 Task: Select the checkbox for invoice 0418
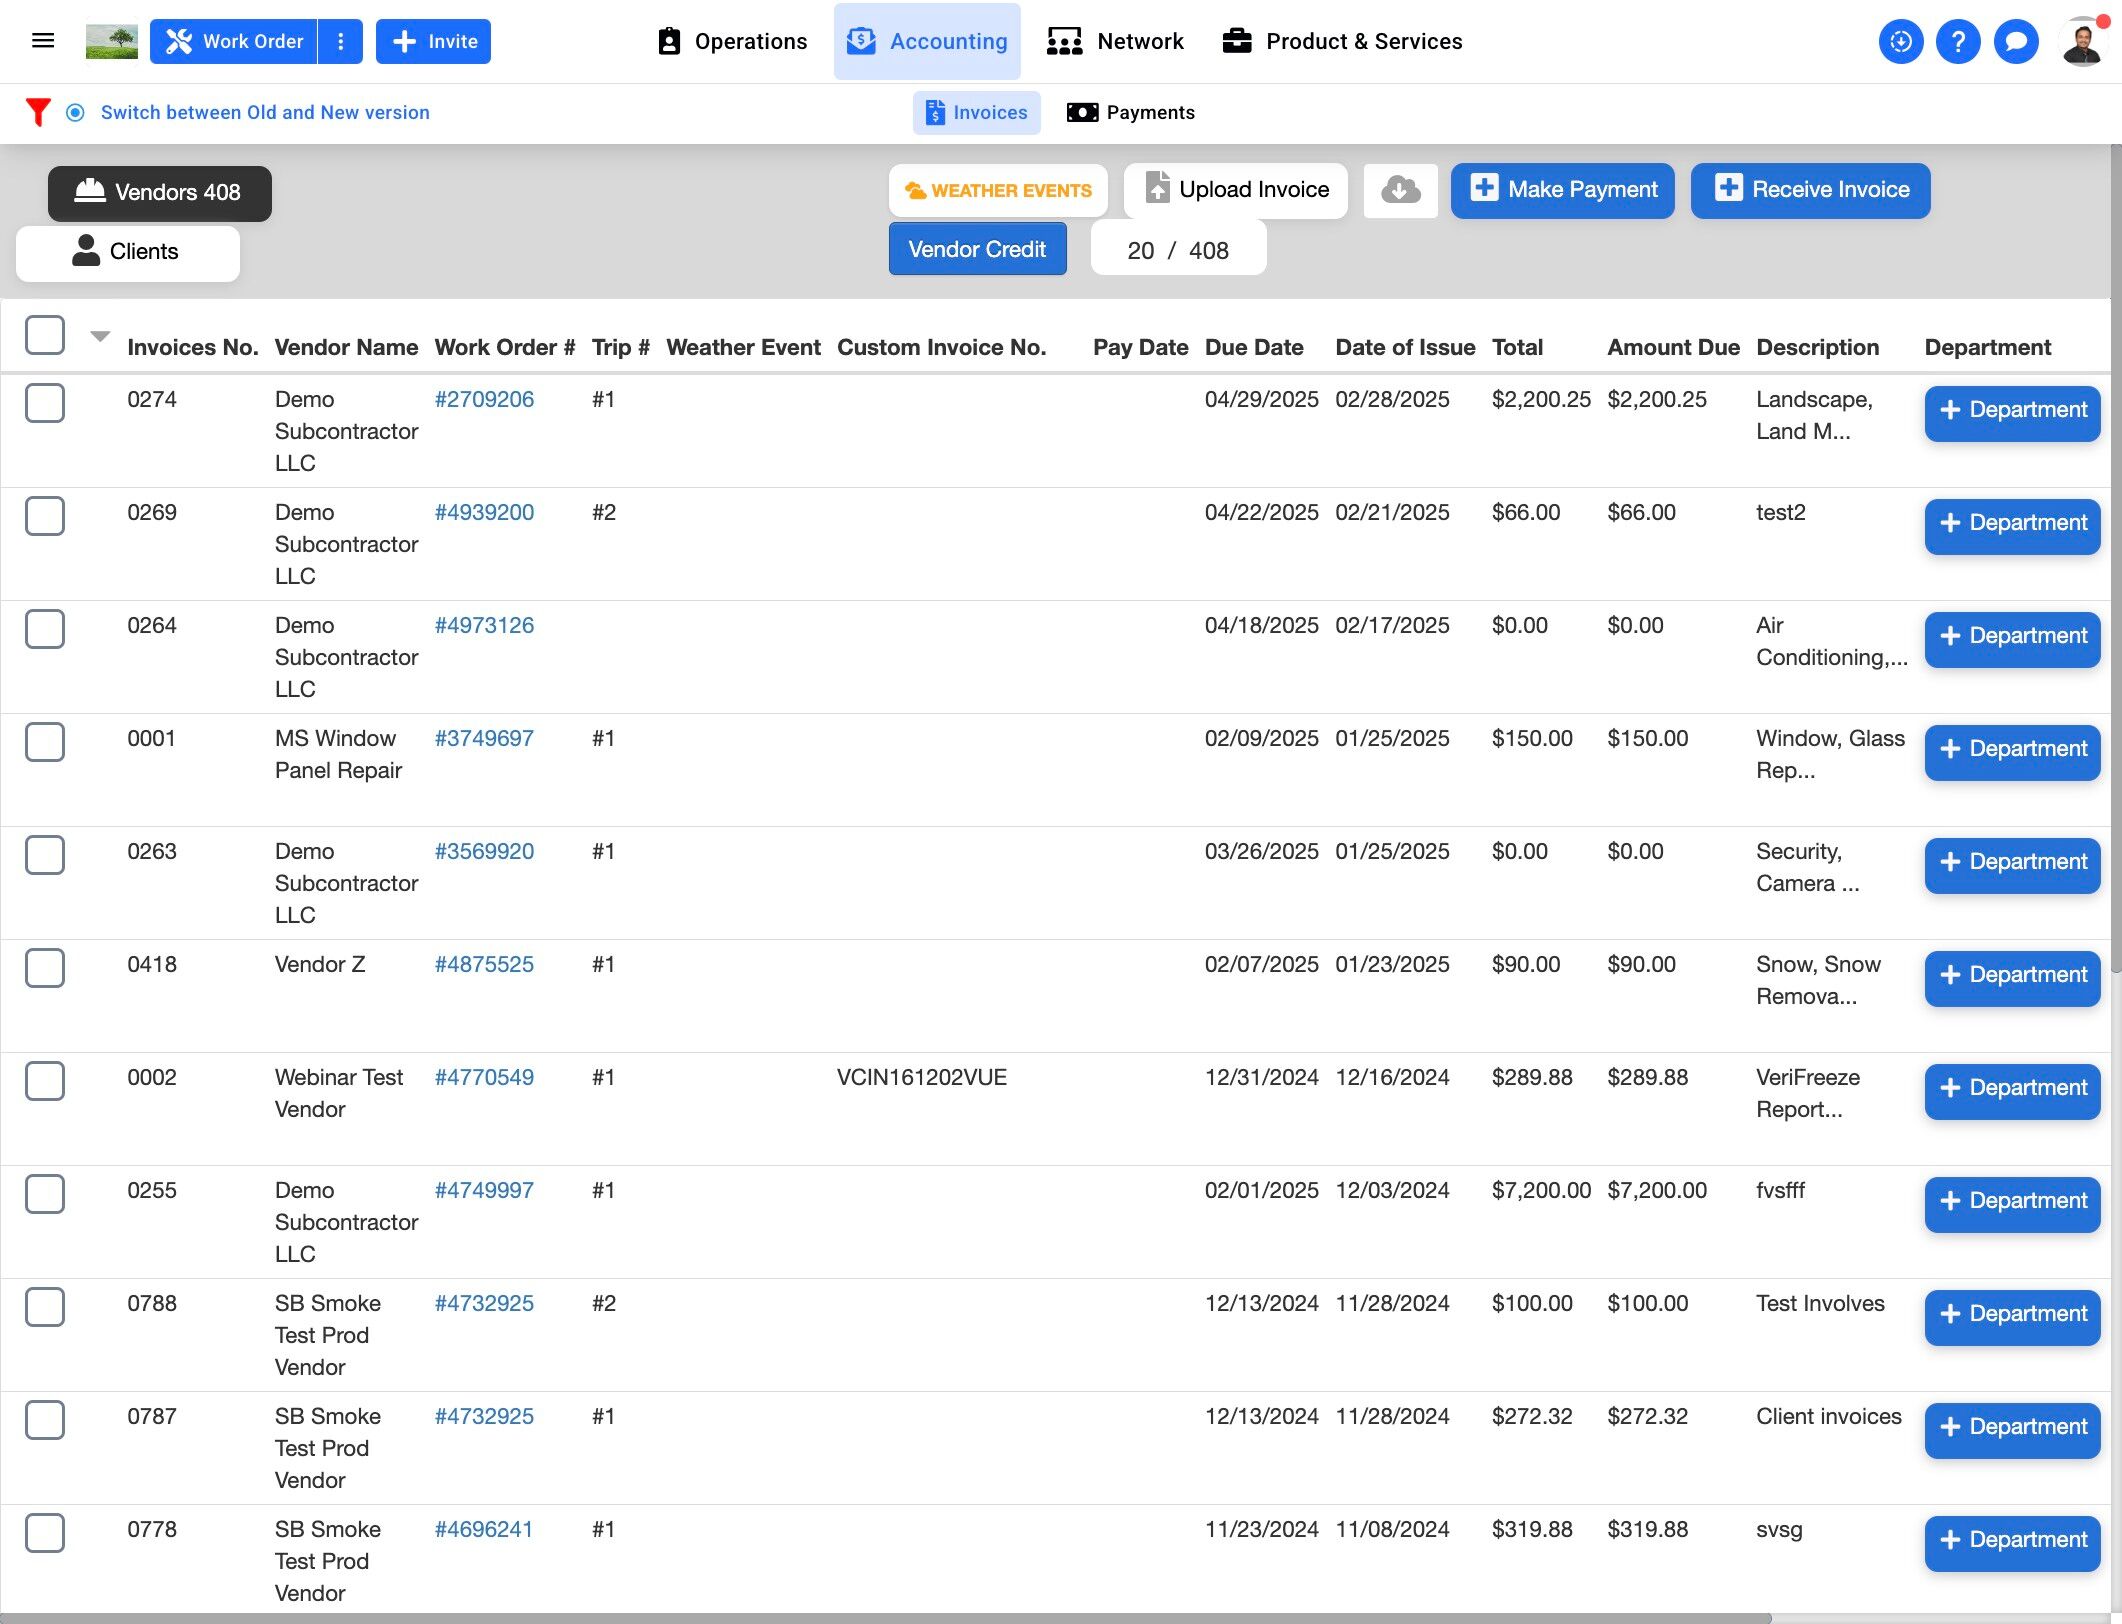[x=45, y=968]
